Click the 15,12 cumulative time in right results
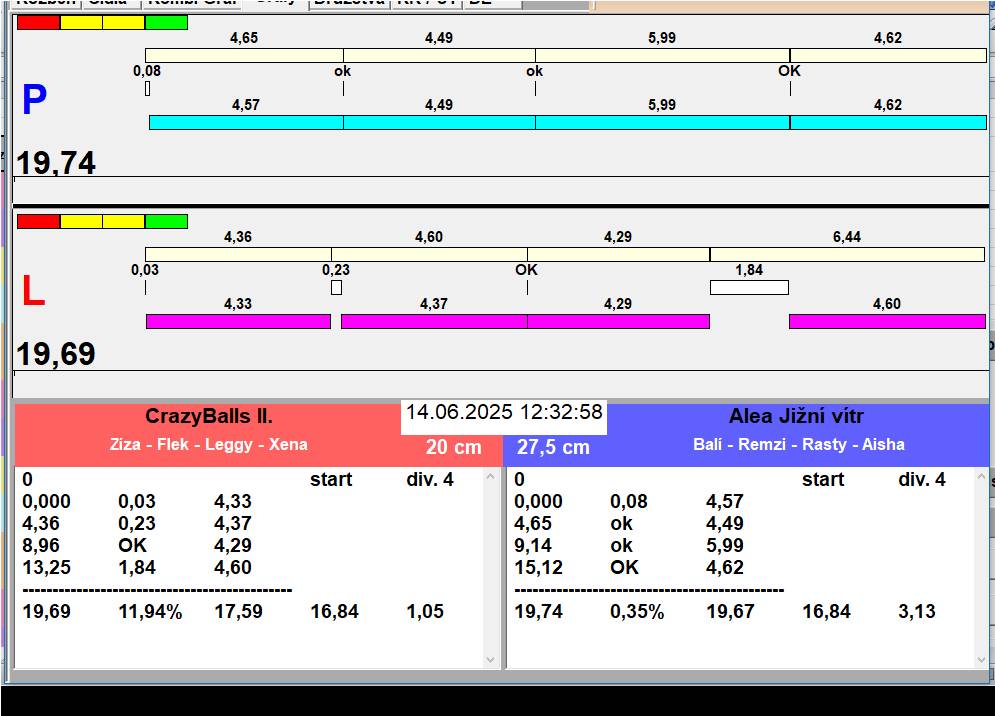Viewport: 995px width, 716px height. tap(538, 567)
